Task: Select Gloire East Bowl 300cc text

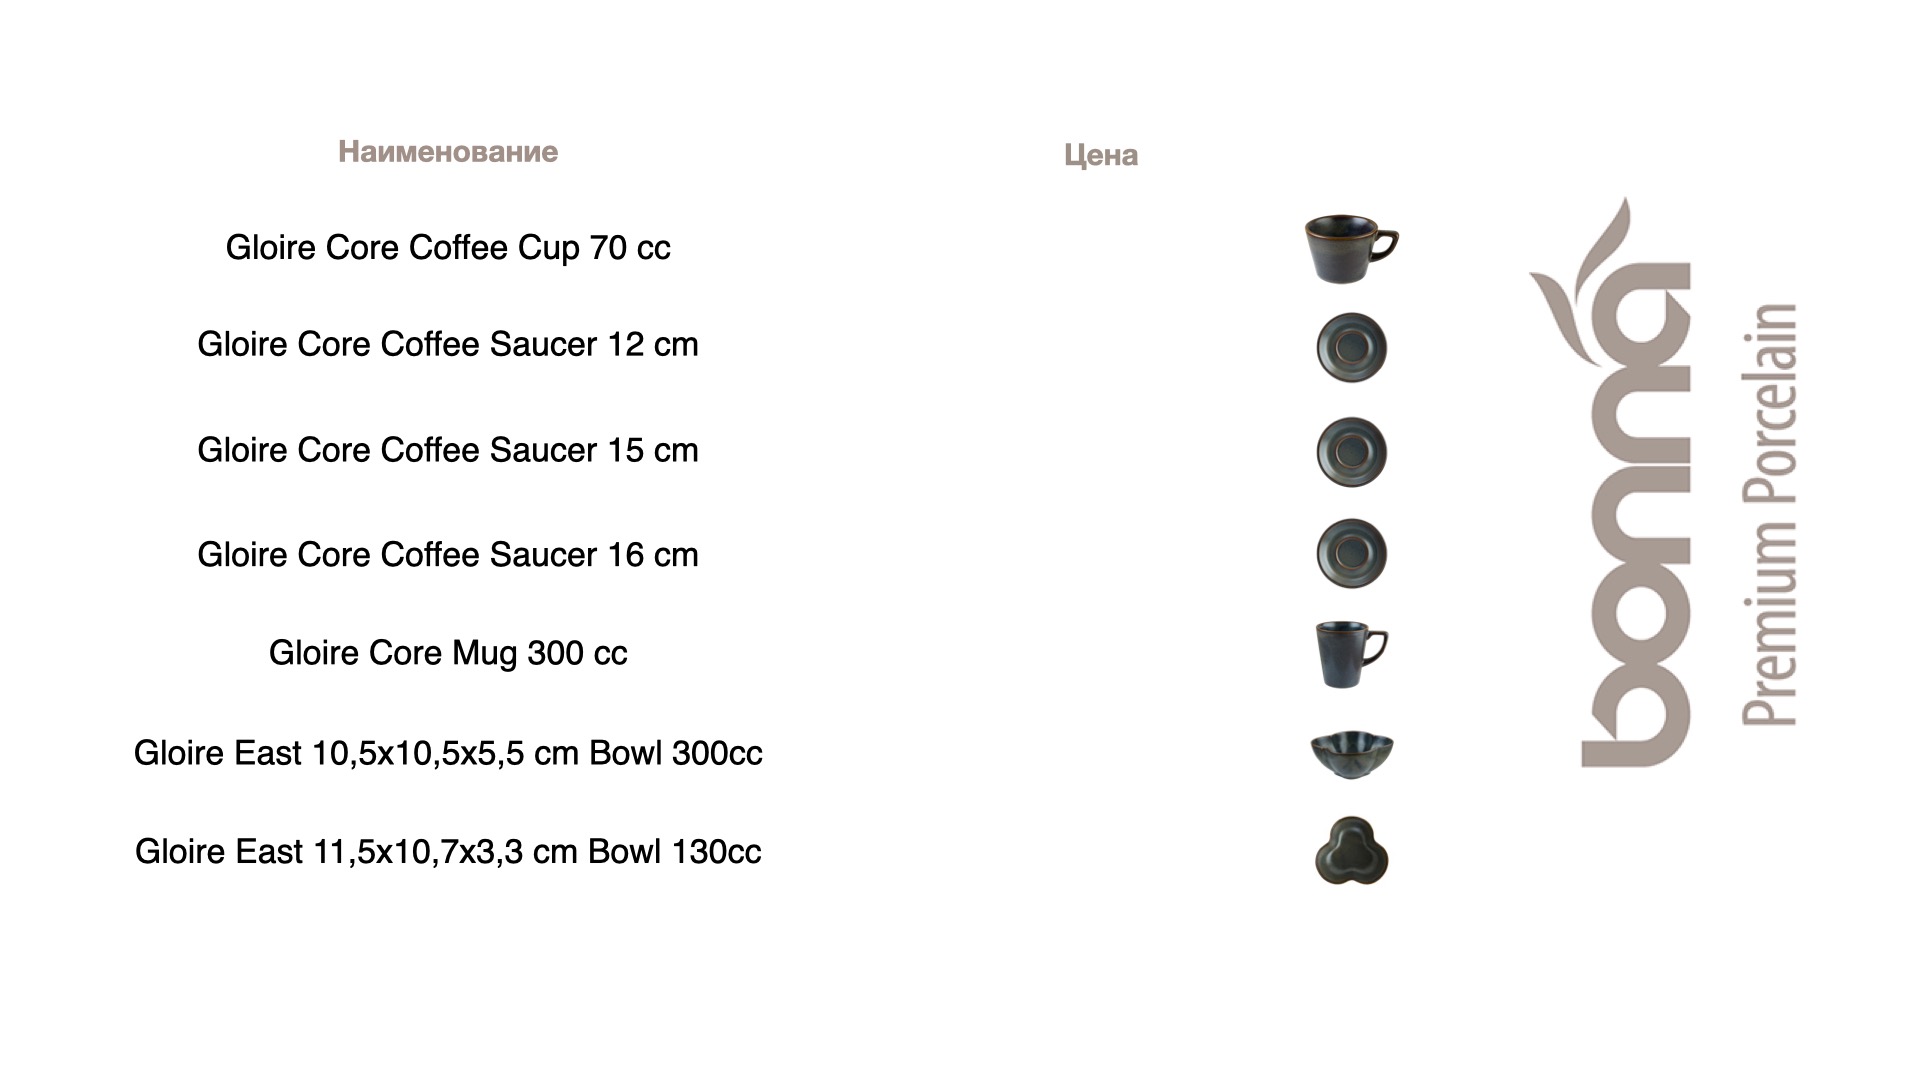Action: (448, 753)
